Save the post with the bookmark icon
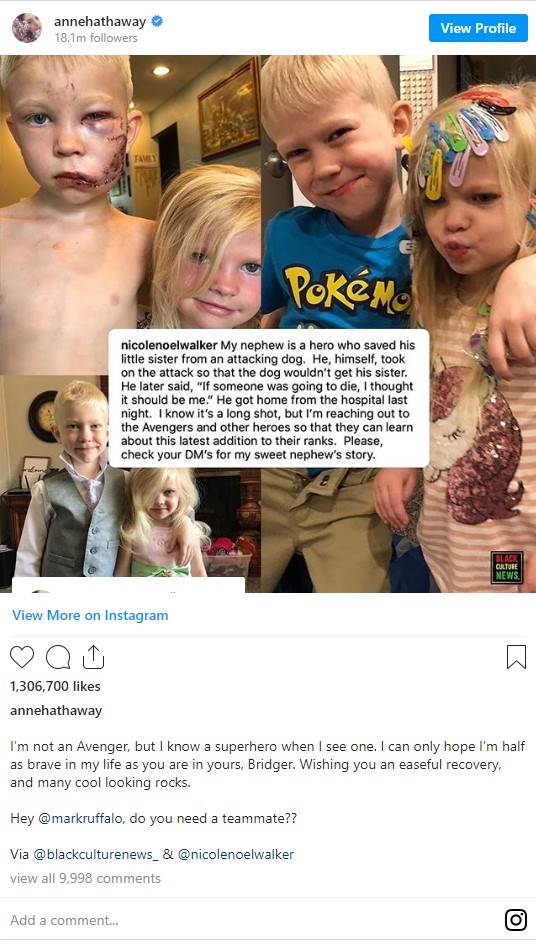536x945 pixels. point(516,657)
